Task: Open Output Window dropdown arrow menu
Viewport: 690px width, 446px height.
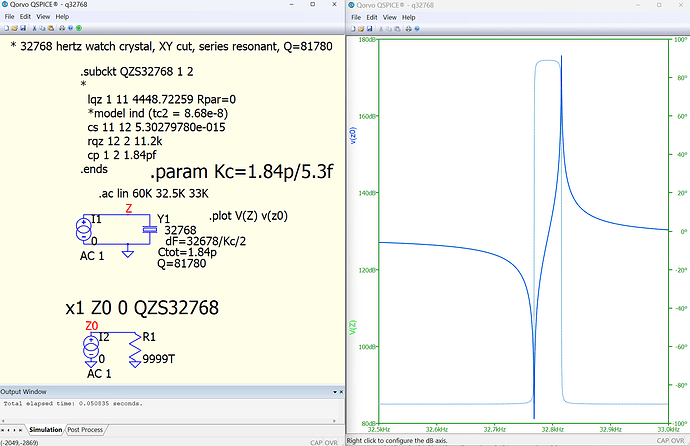Action: pyautogui.click(x=334, y=391)
